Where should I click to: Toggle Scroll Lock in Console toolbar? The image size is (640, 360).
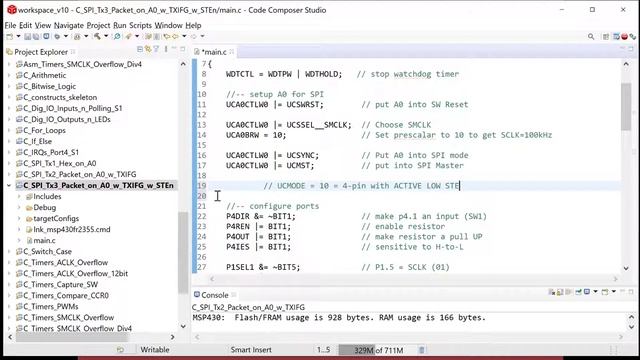pos(560,292)
